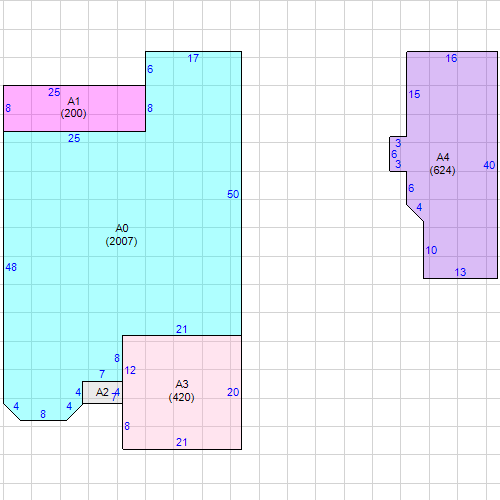Click the 40 dimension on A4's right edge

tap(489, 165)
